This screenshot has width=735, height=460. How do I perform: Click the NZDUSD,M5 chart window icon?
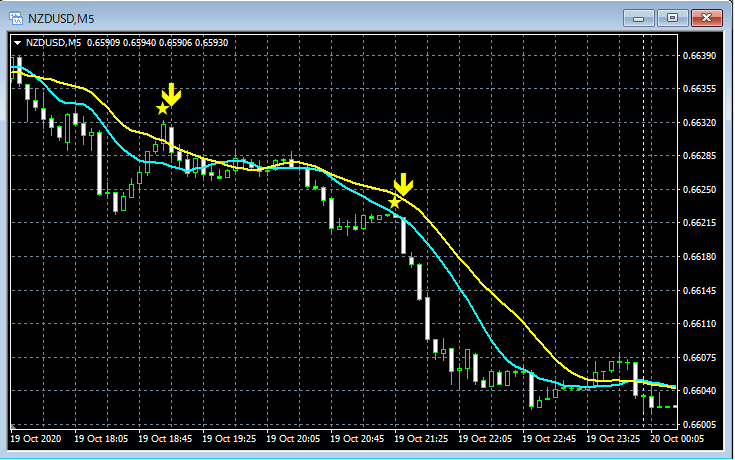[16, 18]
